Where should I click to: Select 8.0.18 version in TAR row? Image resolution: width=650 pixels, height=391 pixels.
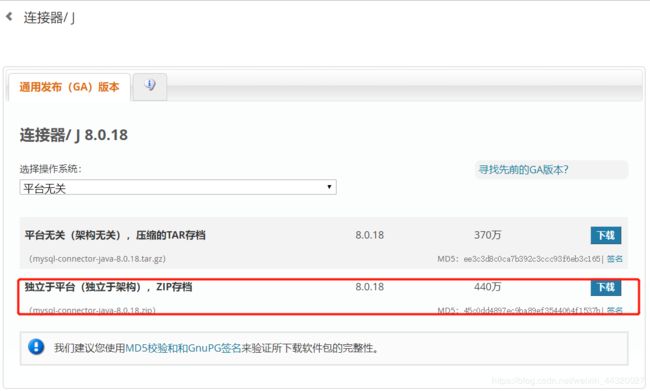click(x=369, y=235)
